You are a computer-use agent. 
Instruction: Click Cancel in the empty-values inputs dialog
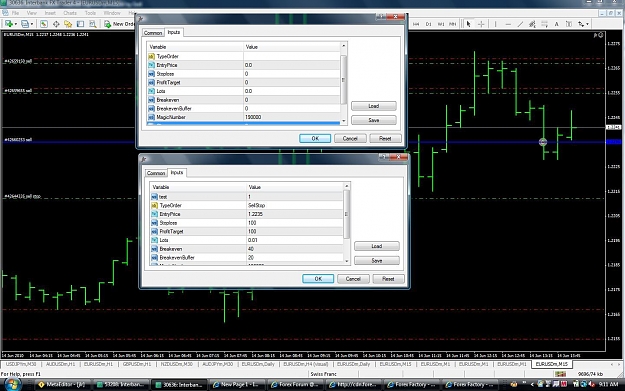click(350, 138)
